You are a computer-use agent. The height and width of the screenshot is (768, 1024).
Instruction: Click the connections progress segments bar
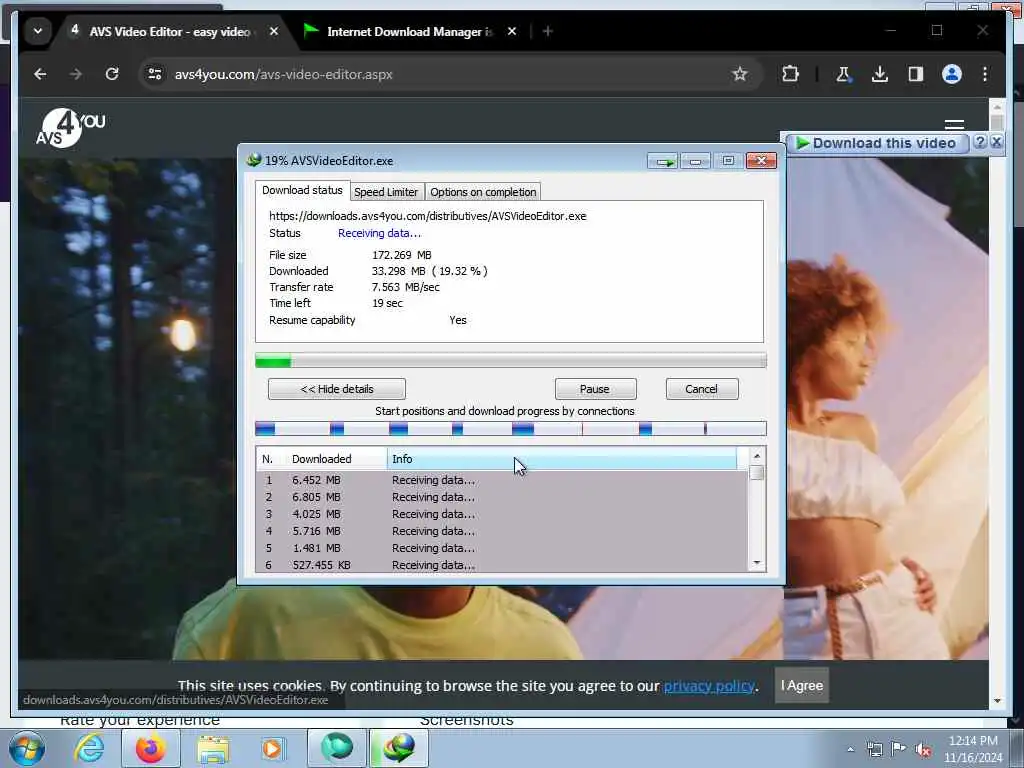511,428
